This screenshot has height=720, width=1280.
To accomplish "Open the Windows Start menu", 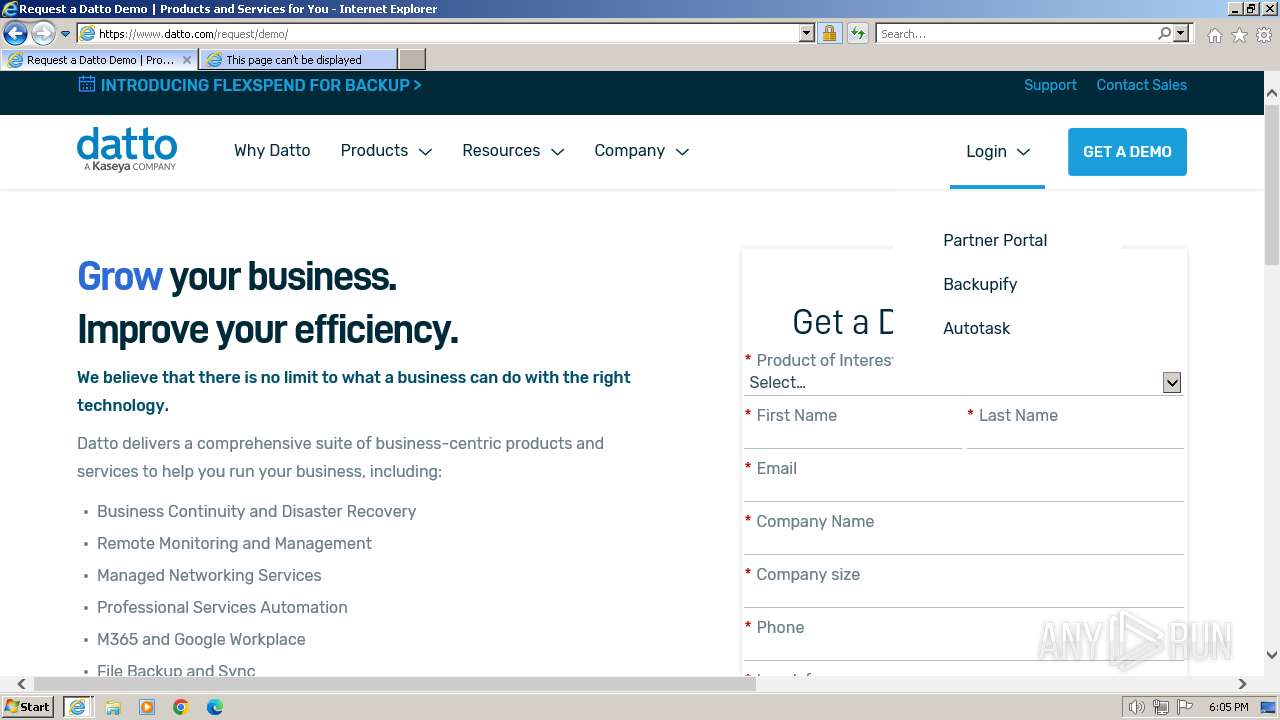I will [x=28, y=707].
